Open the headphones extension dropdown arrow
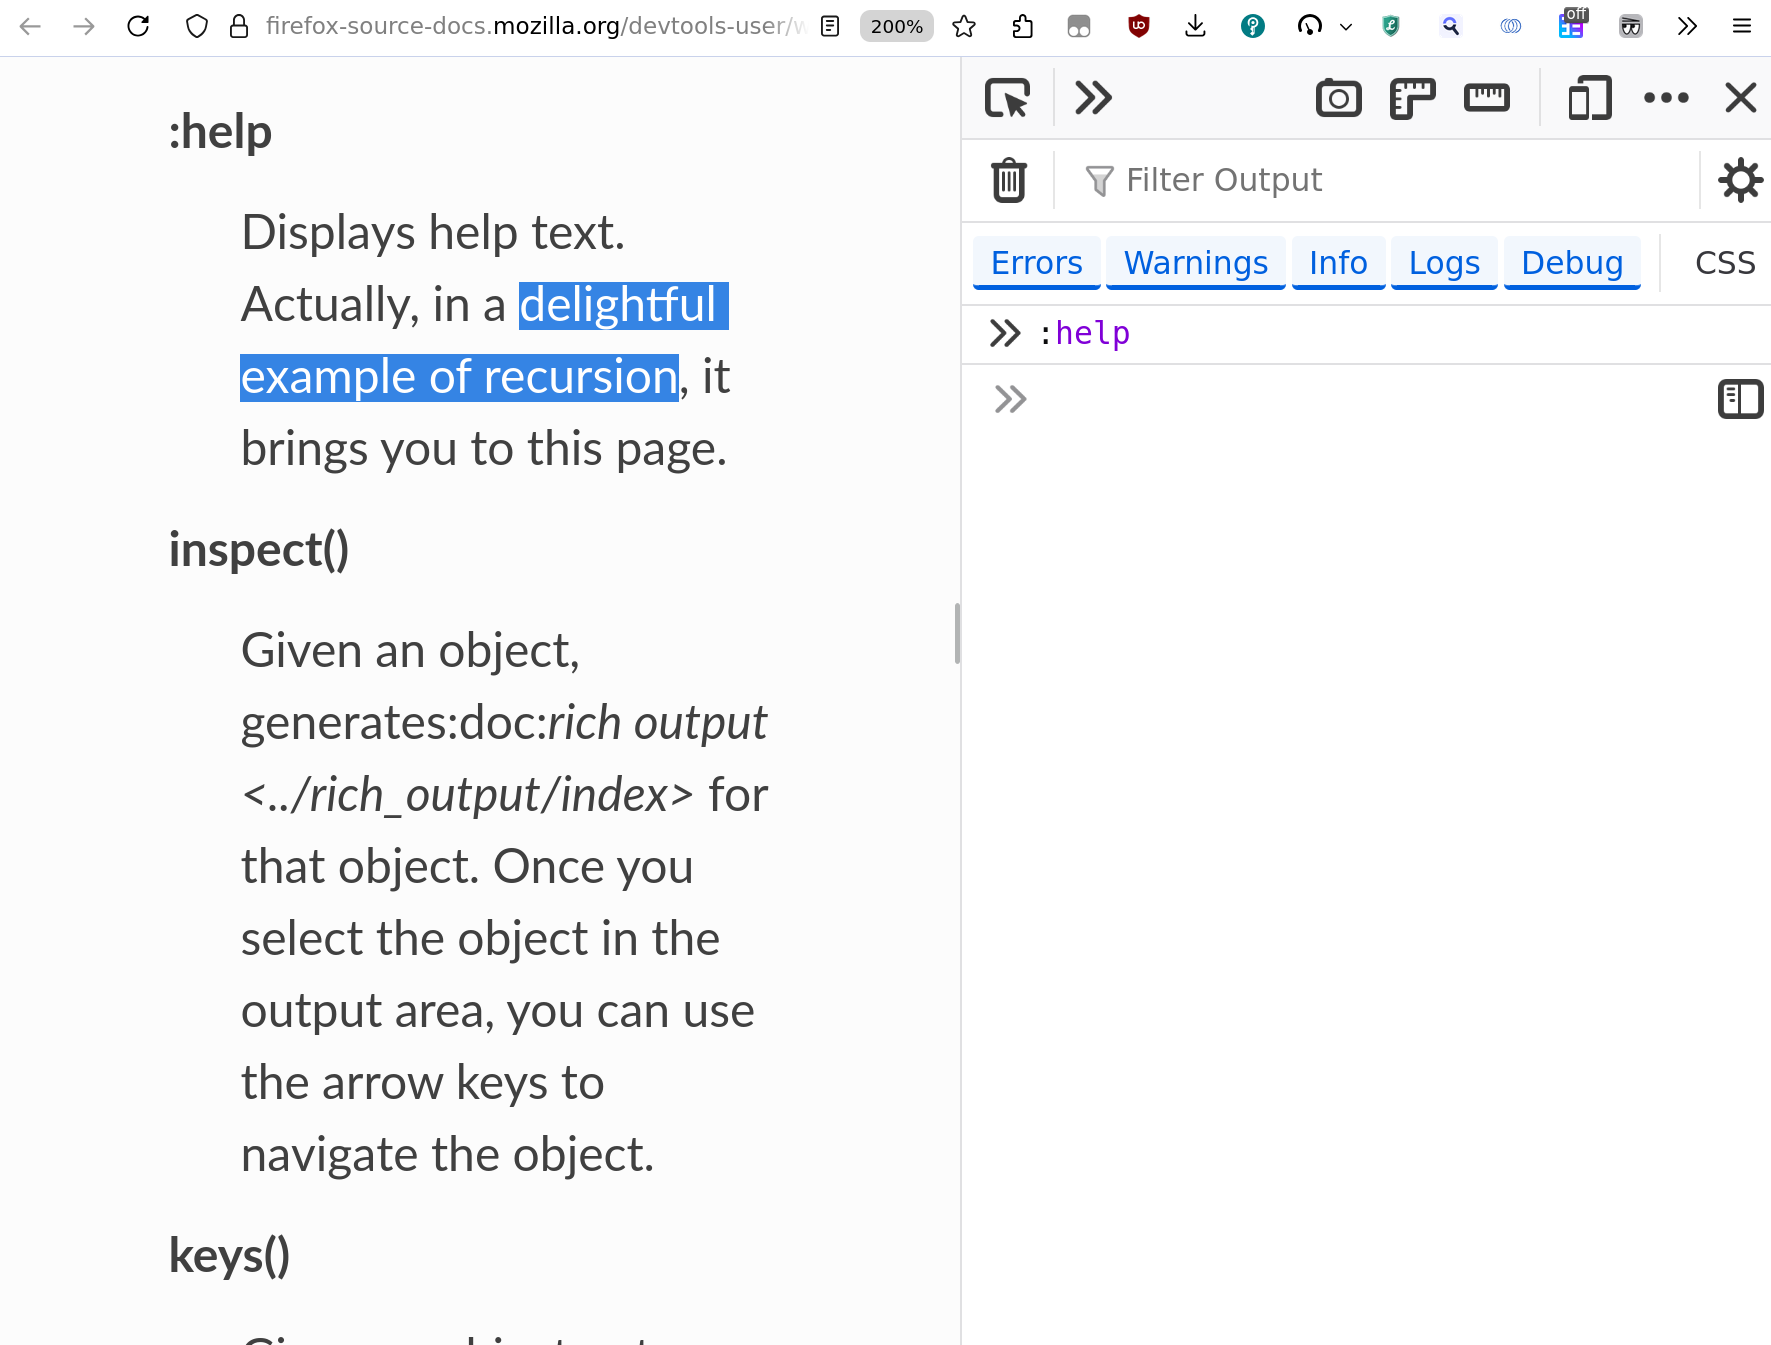The height and width of the screenshot is (1345, 1771). coord(1346,26)
